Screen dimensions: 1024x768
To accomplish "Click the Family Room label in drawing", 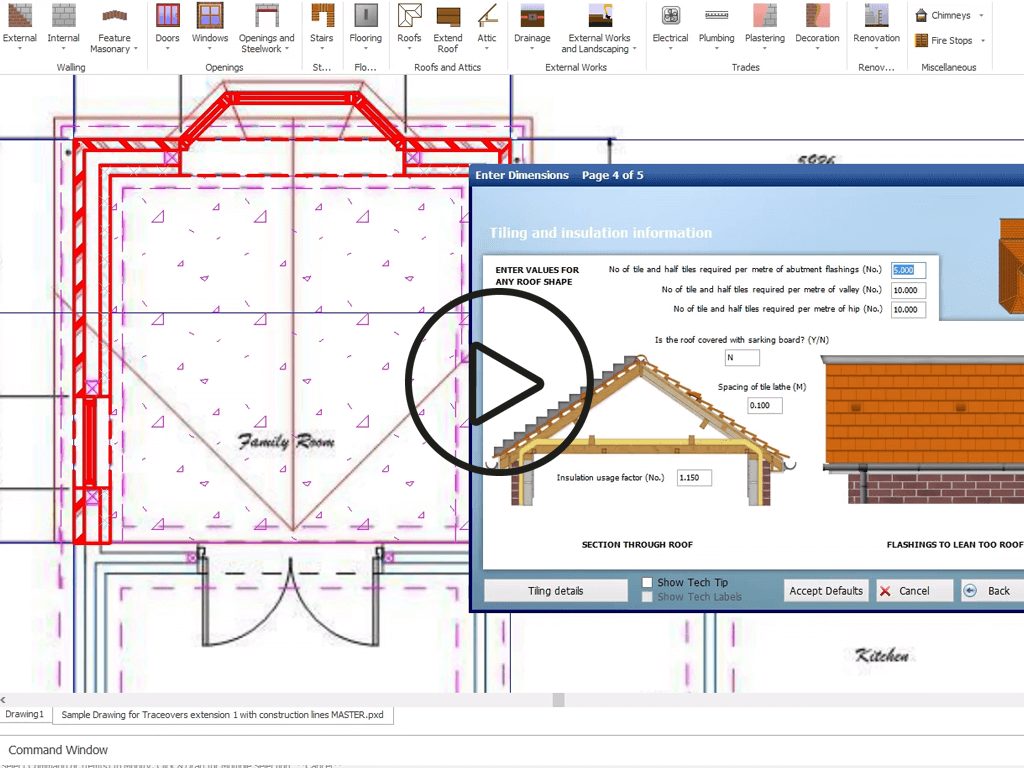I will click(x=286, y=442).
